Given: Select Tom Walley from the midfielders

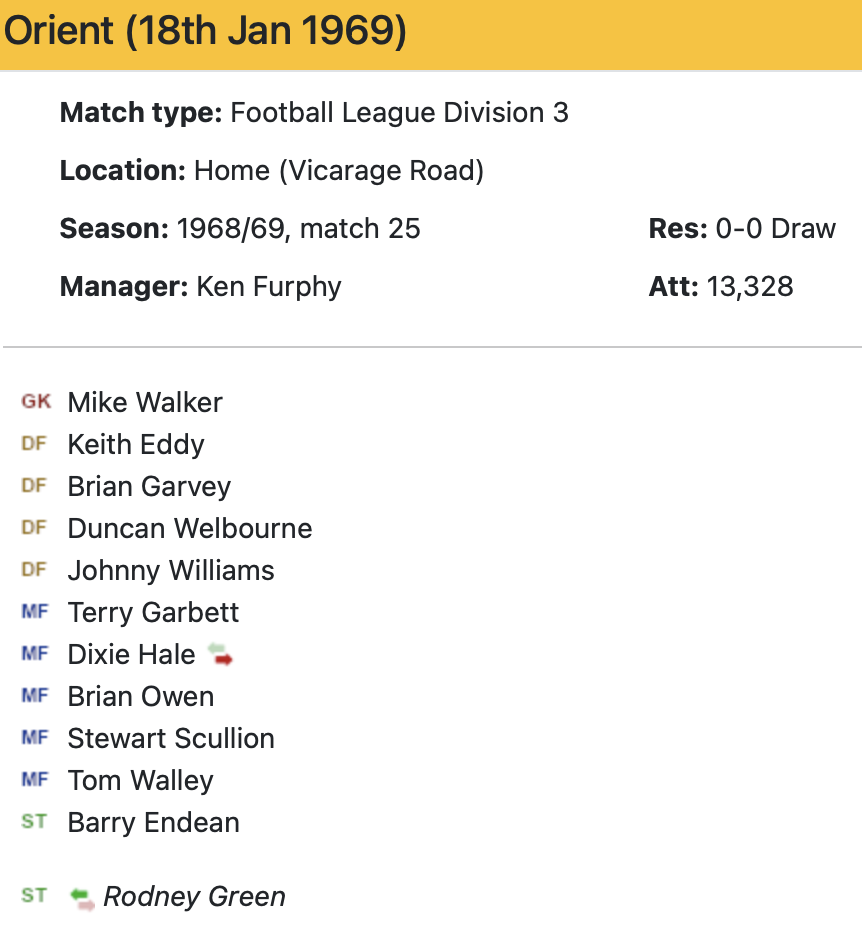Looking at the screenshot, I should (140, 780).
